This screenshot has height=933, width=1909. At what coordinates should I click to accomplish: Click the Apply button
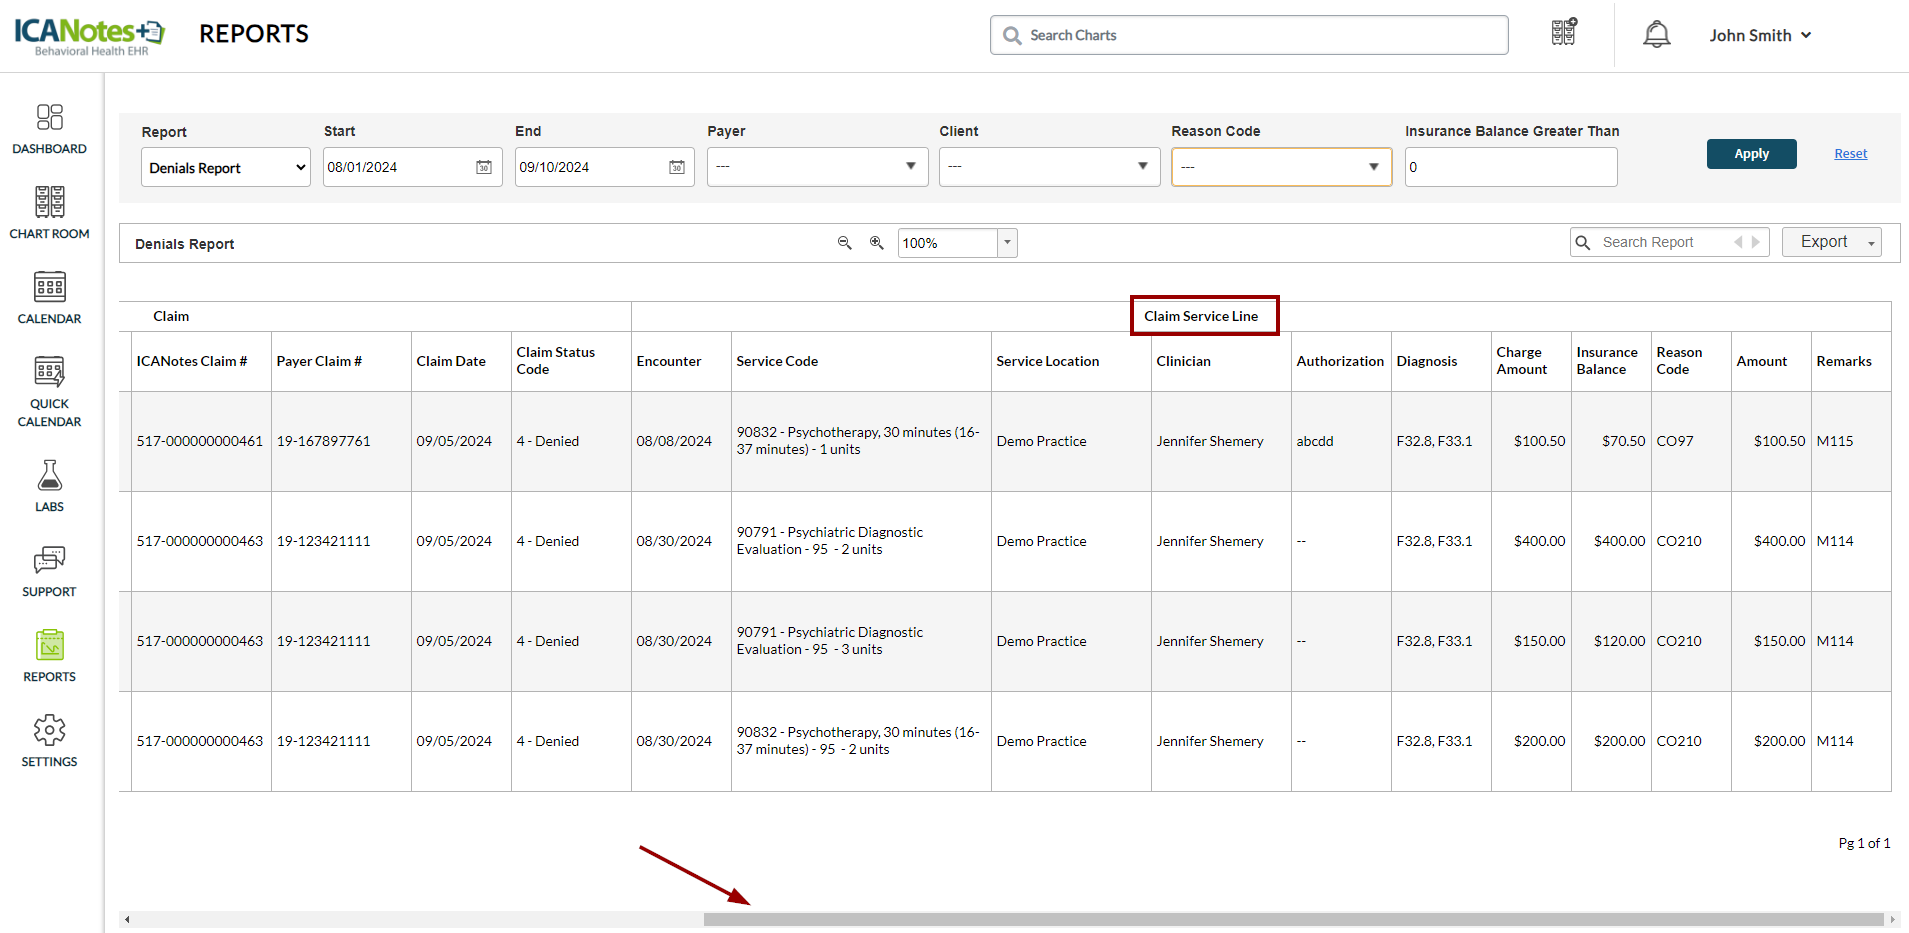(1751, 154)
